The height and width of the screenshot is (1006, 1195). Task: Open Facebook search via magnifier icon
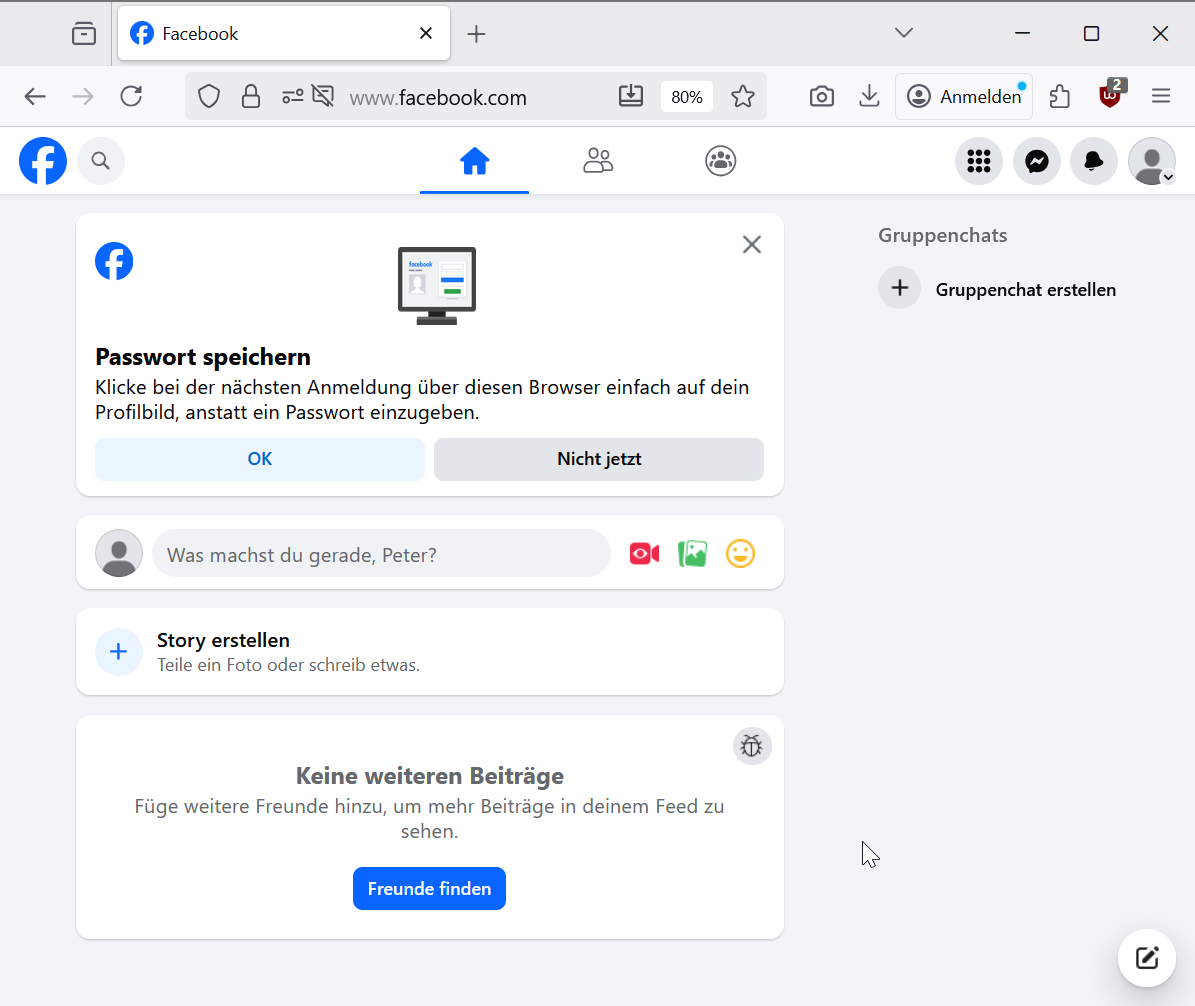100,161
